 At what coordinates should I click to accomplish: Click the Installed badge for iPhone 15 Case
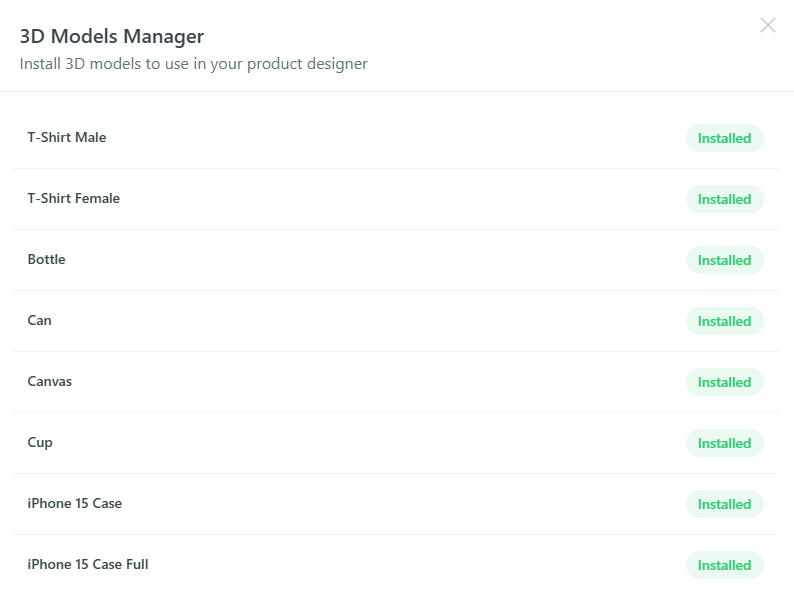725,504
